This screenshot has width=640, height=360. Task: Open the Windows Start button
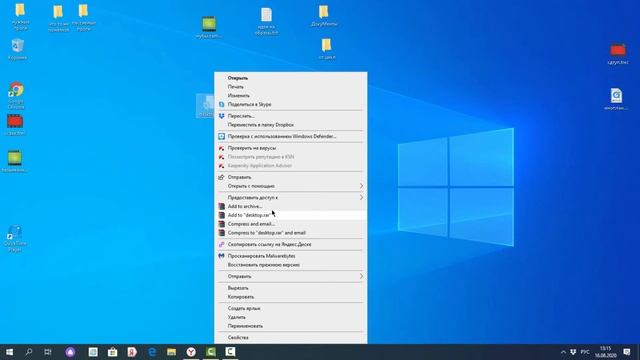(9, 352)
